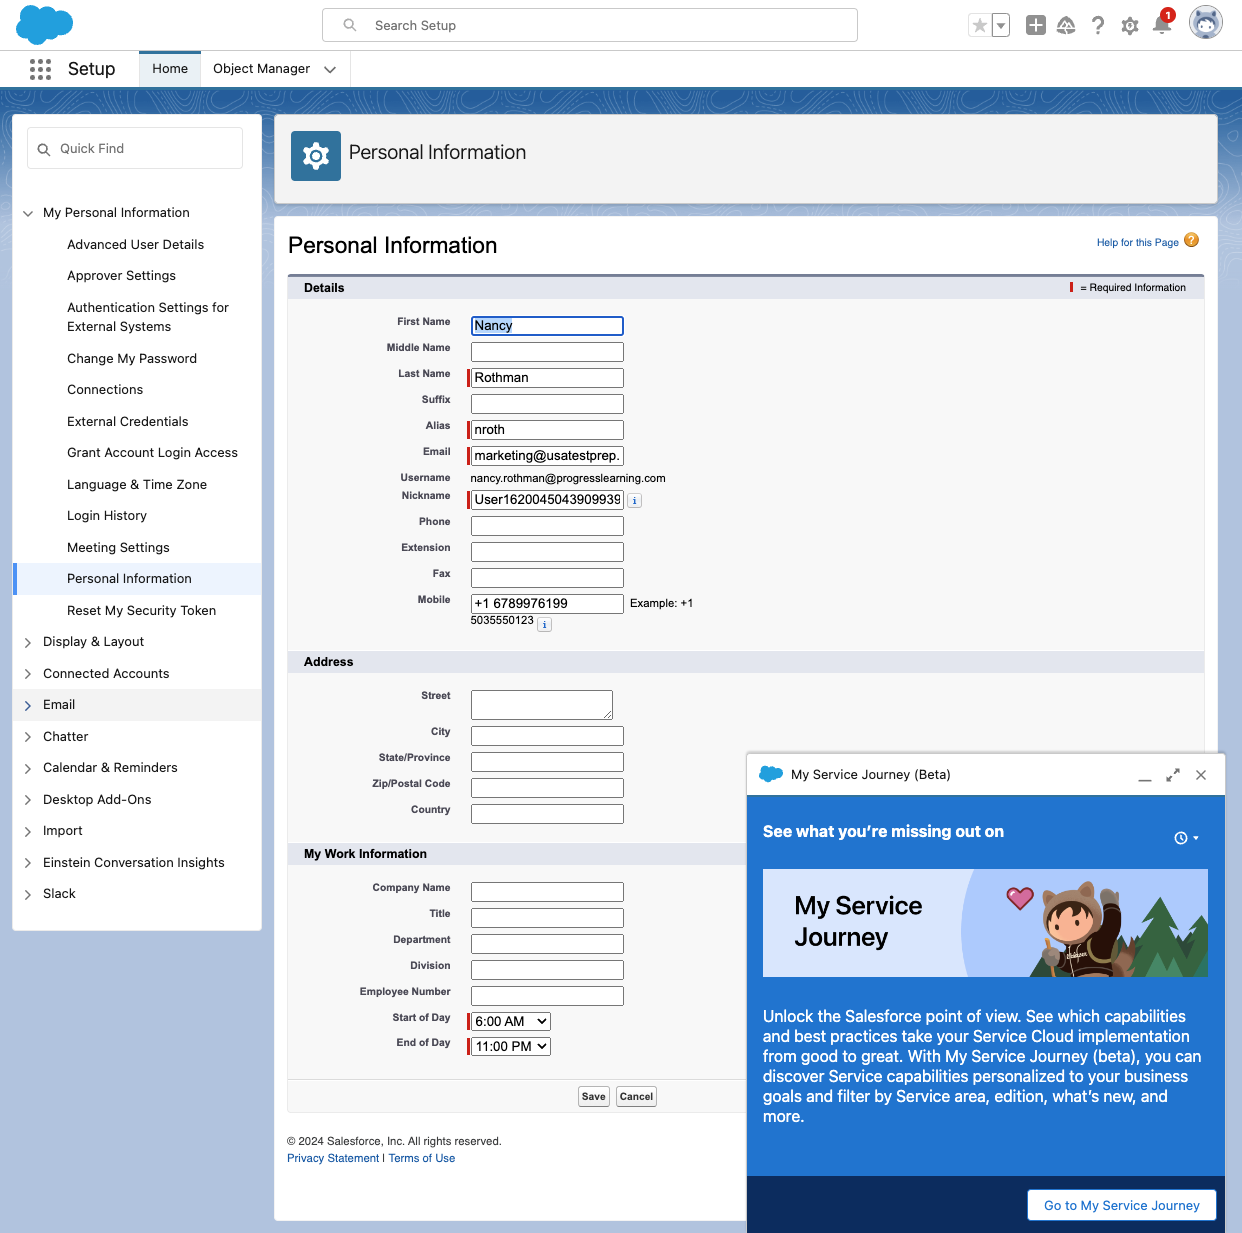Screen dimensions: 1242x1233
Task: Click the Salesforce cloud logo
Action: click(45, 24)
